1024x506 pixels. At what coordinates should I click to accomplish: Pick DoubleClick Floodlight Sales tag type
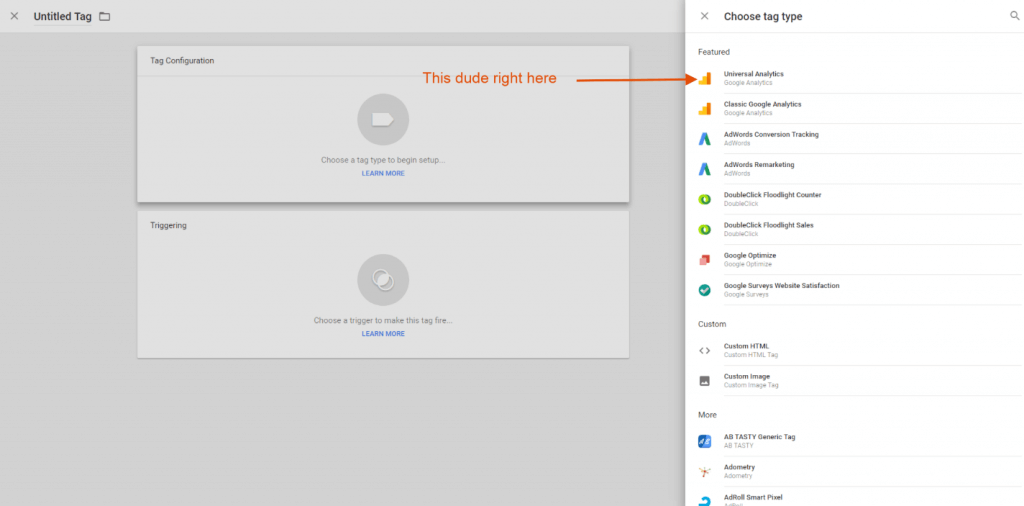tap(859, 229)
